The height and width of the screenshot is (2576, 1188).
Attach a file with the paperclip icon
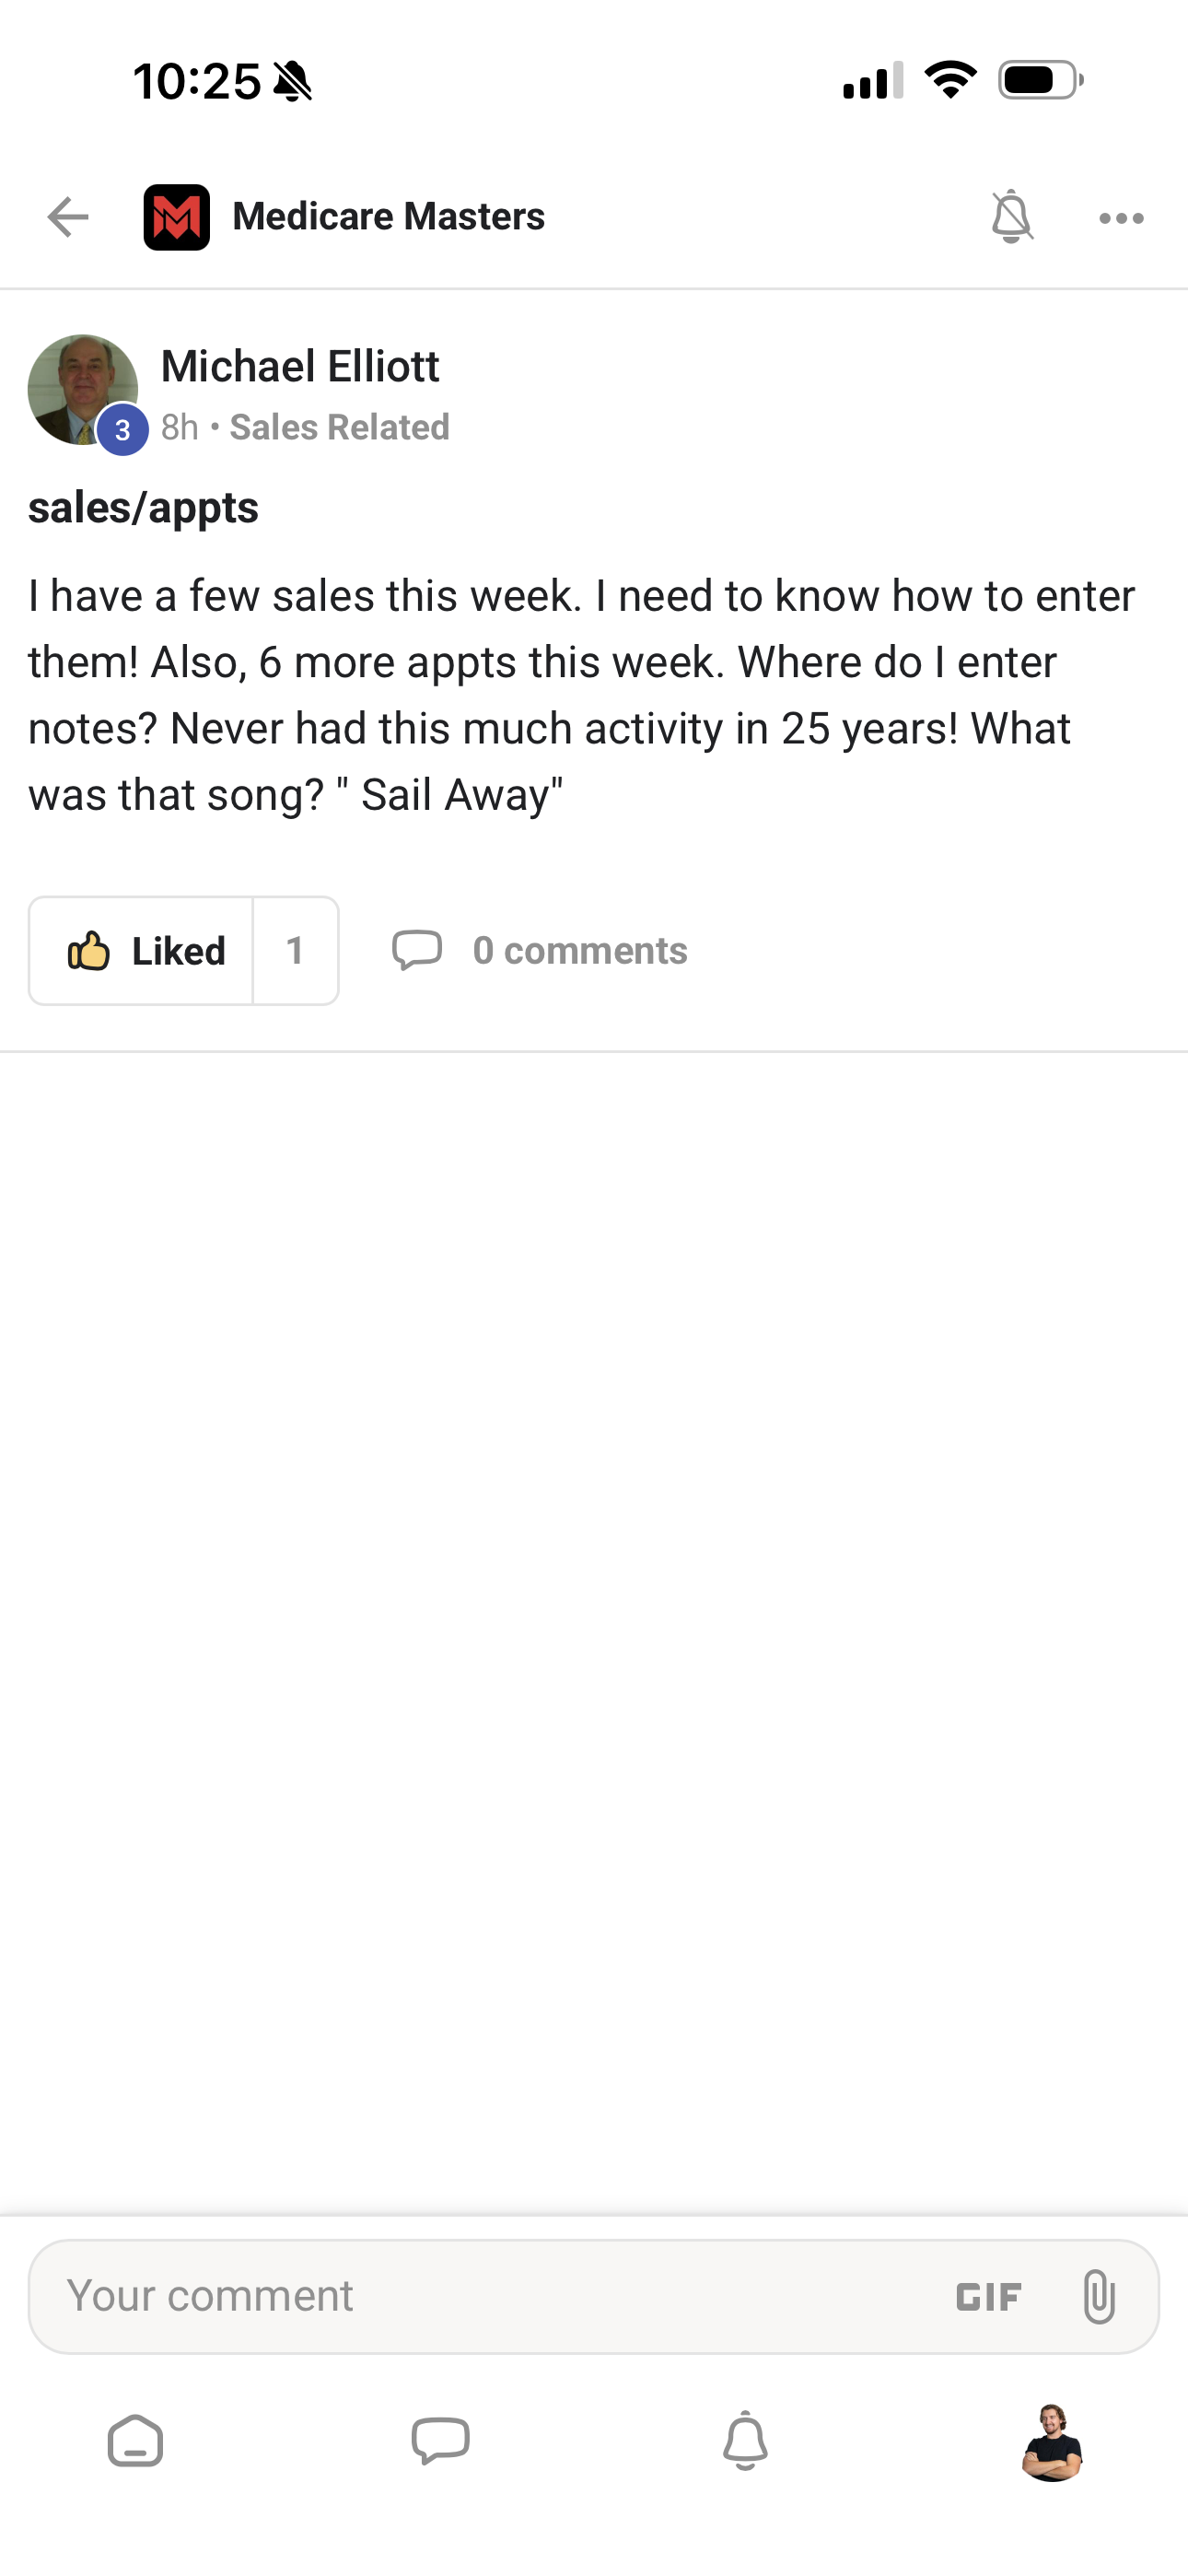[1098, 2295]
